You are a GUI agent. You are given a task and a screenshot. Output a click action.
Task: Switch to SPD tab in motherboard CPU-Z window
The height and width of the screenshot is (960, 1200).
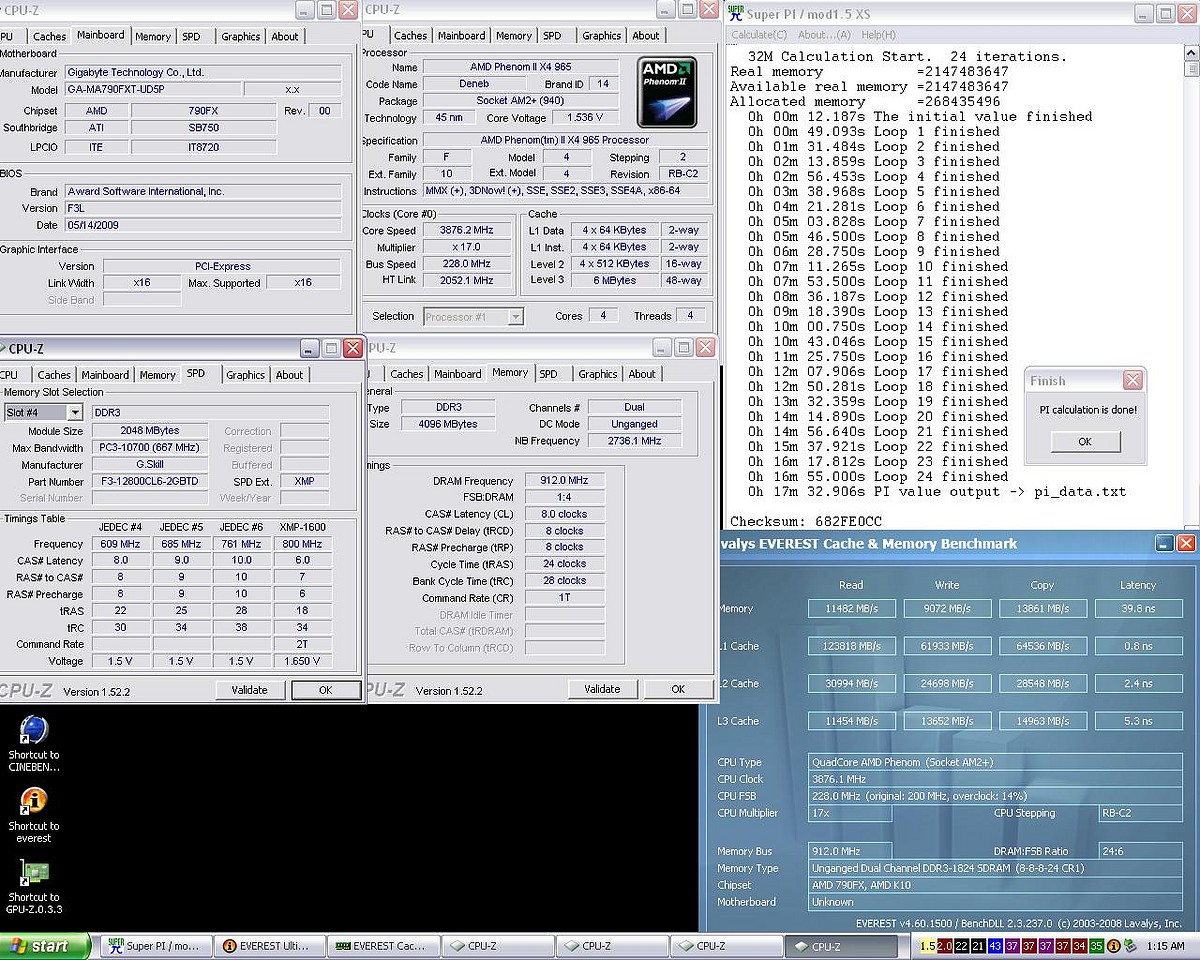coord(191,36)
